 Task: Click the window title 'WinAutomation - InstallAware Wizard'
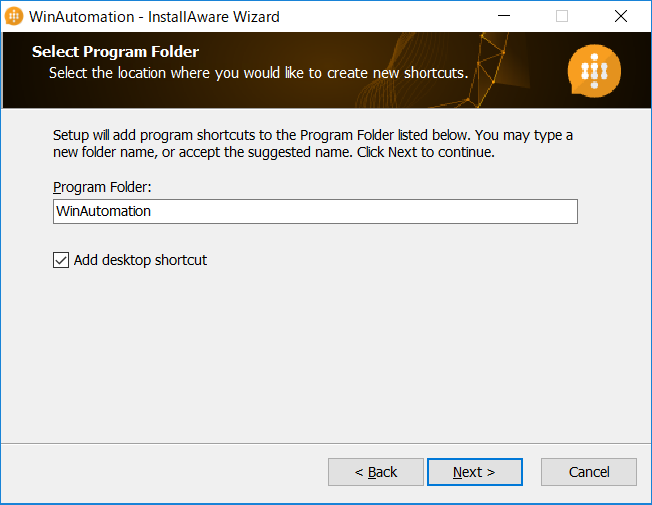(x=154, y=17)
